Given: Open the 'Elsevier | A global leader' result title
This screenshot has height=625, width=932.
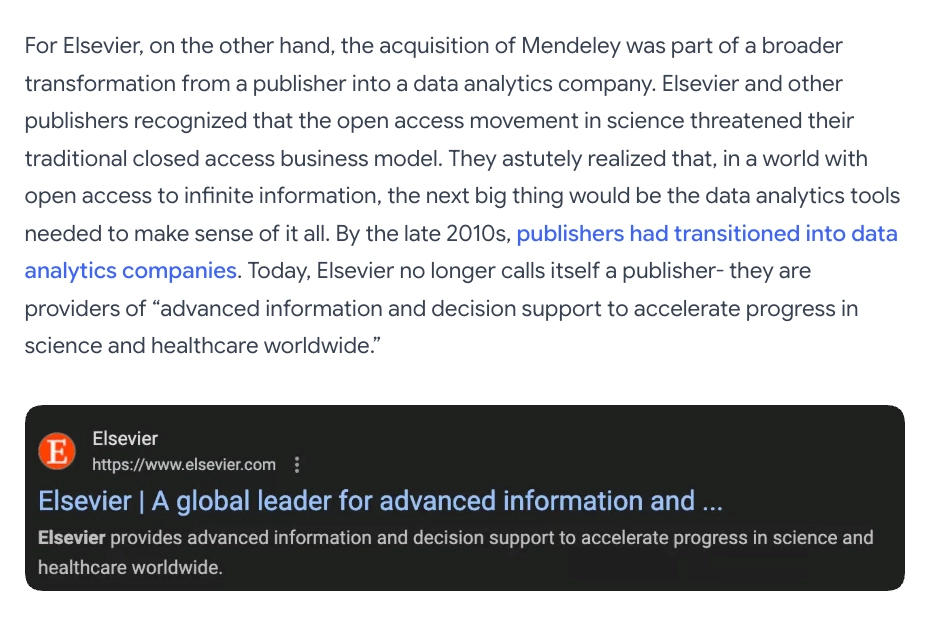Looking at the screenshot, I should [x=380, y=501].
